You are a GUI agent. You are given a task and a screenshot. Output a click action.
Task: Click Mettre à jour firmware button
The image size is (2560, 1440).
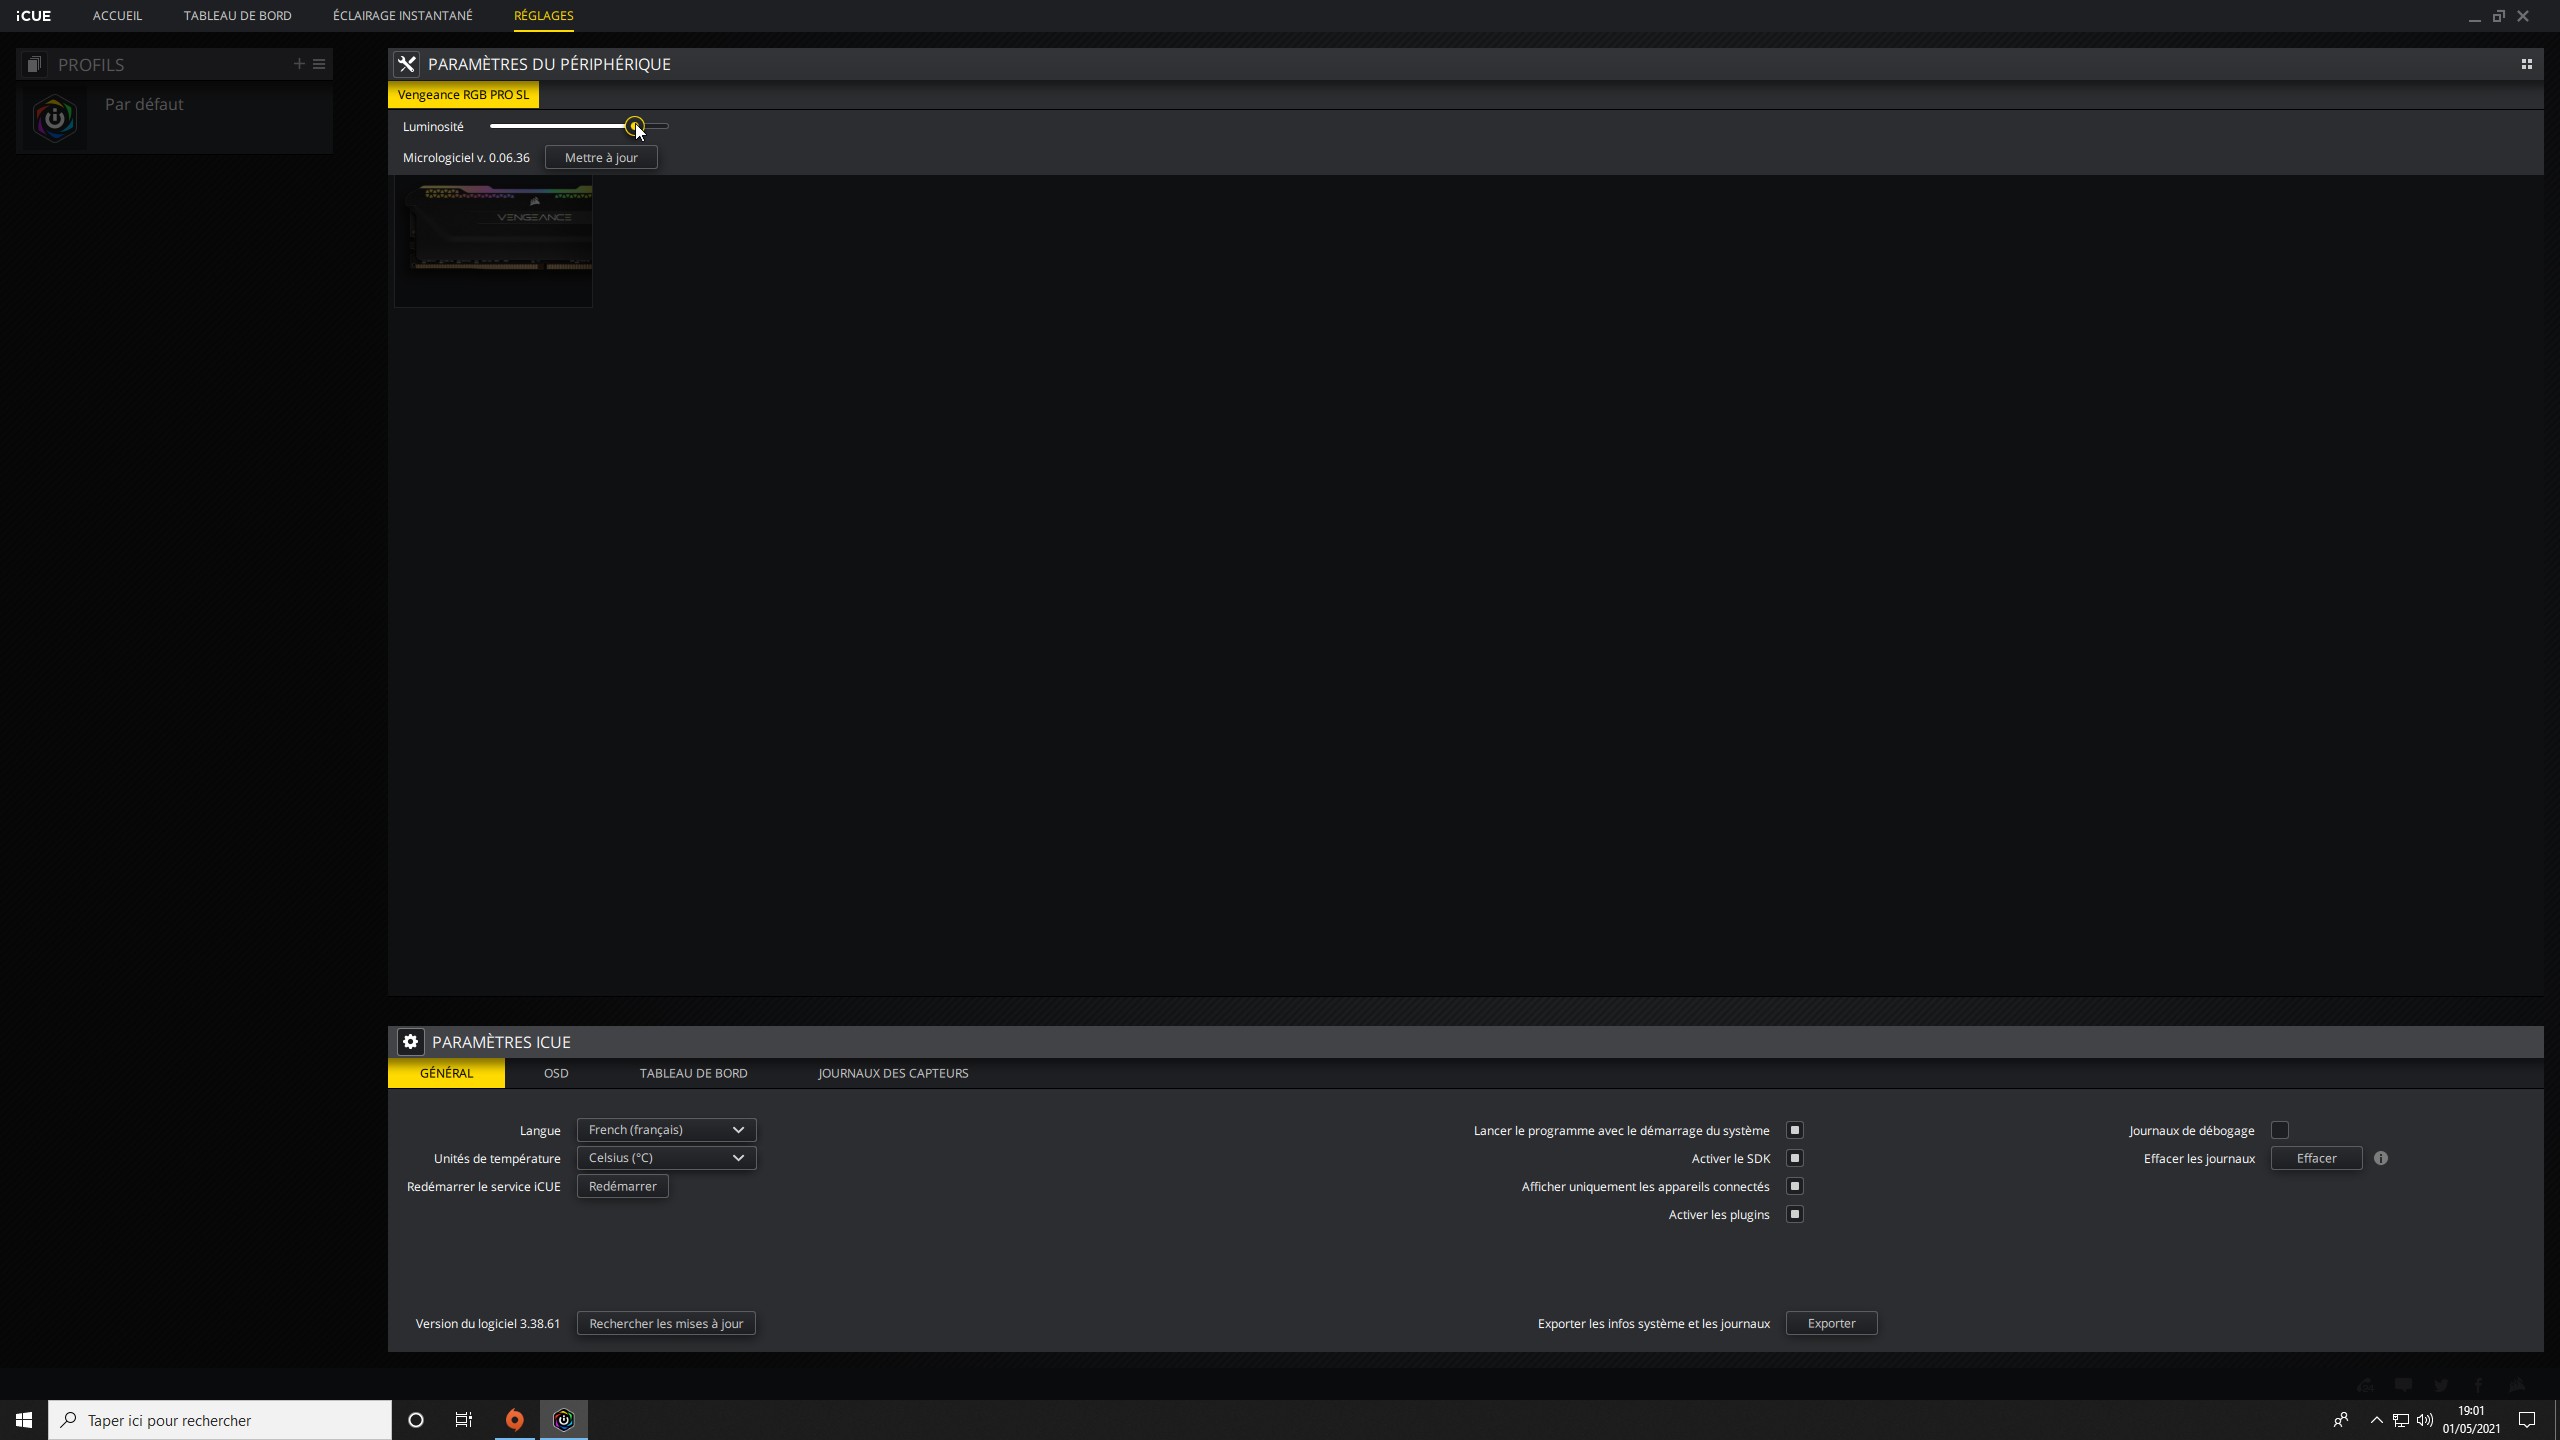pyautogui.click(x=601, y=158)
